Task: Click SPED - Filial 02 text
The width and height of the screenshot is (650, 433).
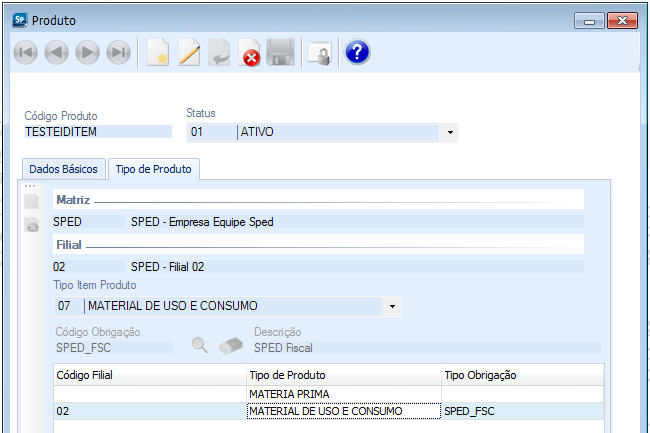Action: (x=167, y=266)
